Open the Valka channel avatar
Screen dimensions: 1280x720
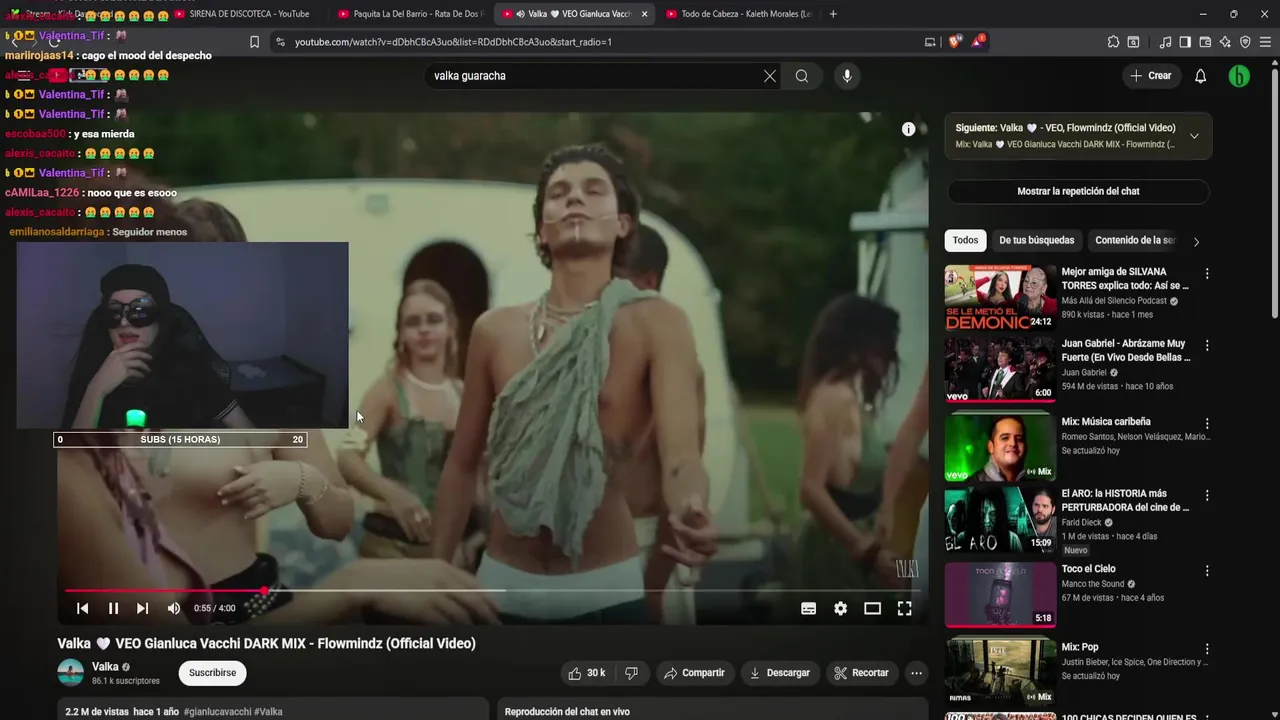click(71, 673)
